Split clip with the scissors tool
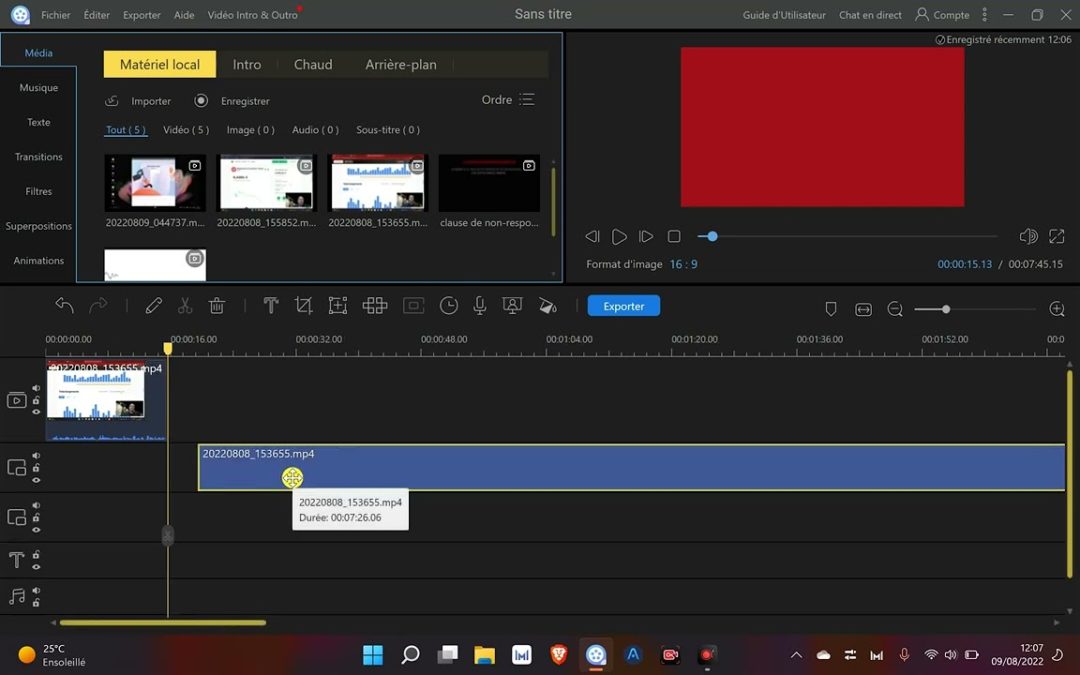This screenshot has height=675, width=1080. (185, 305)
